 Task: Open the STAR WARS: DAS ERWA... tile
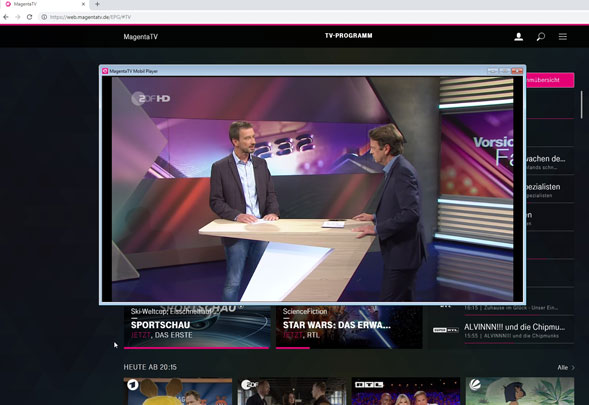[x=349, y=326]
